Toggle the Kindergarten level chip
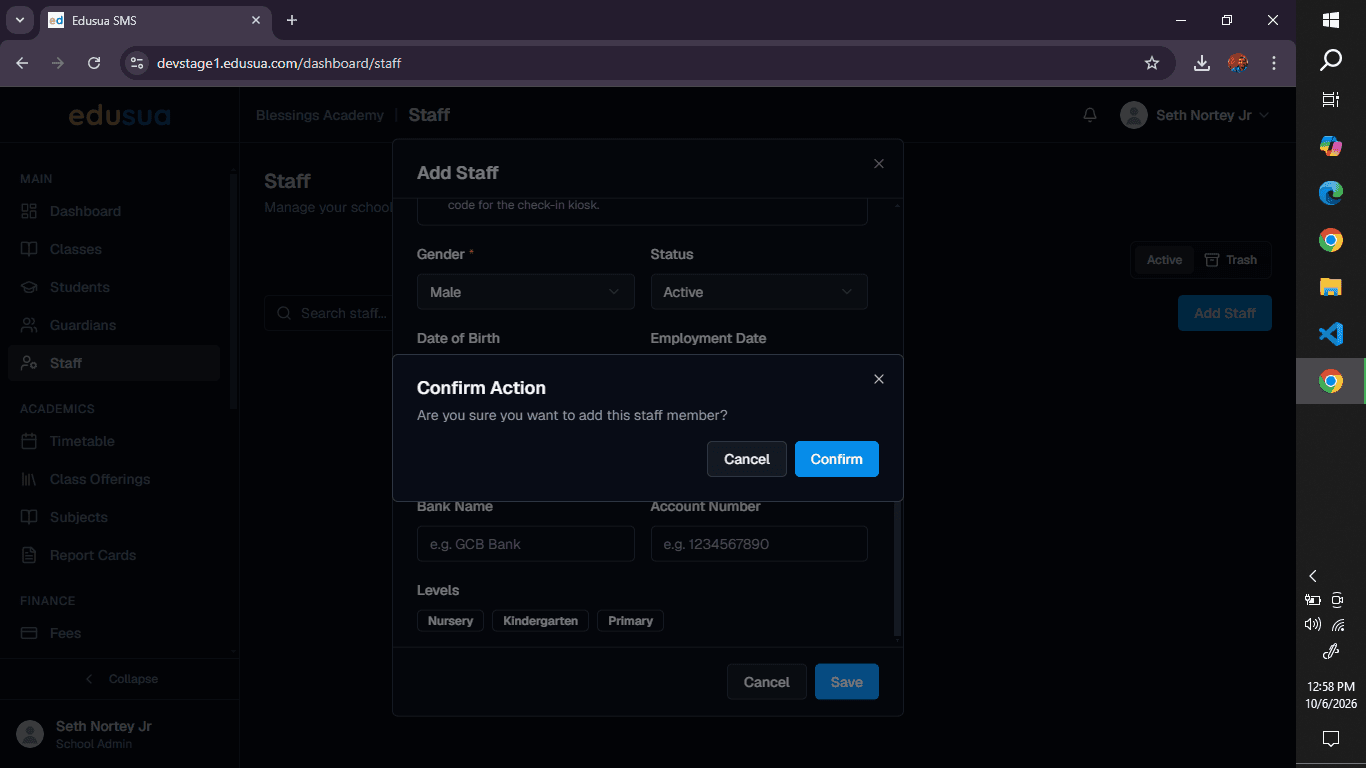Viewport: 1366px width, 768px height. click(x=540, y=621)
